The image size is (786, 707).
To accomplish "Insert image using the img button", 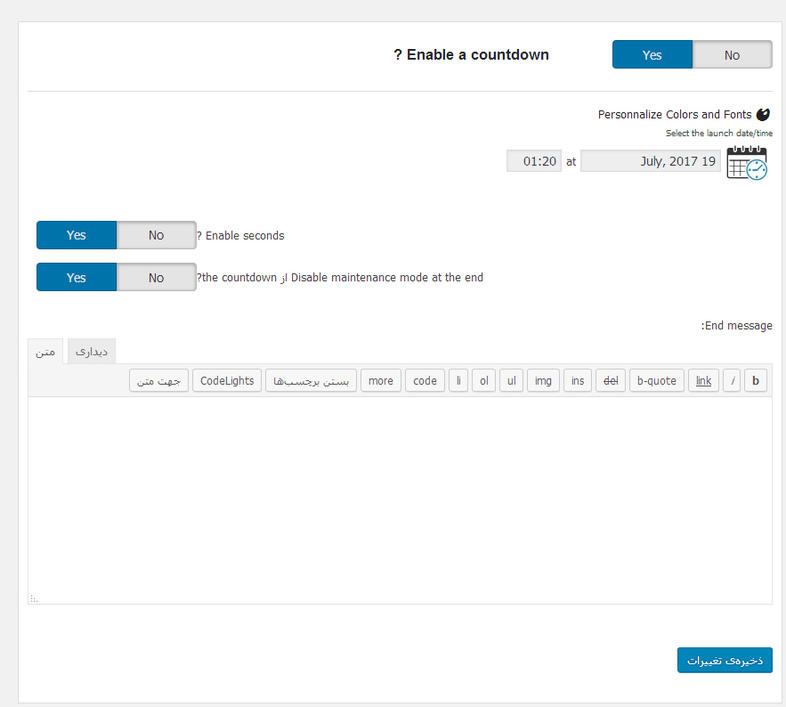I will [x=543, y=381].
